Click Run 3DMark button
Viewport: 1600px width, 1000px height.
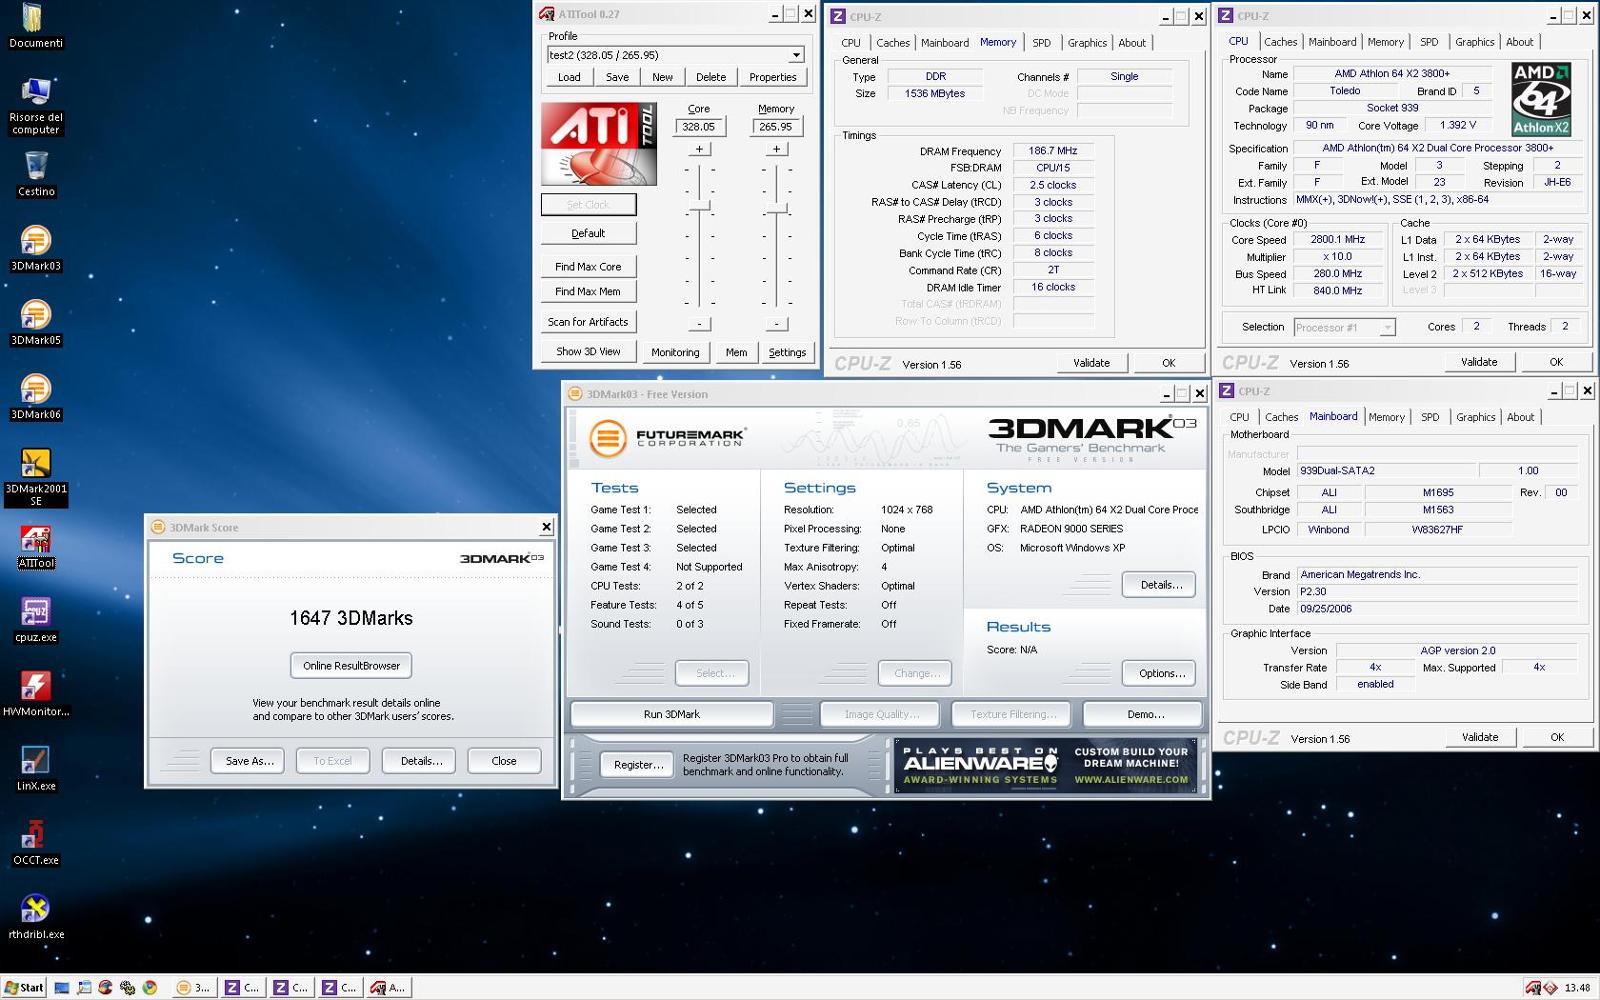[x=672, y=714]
